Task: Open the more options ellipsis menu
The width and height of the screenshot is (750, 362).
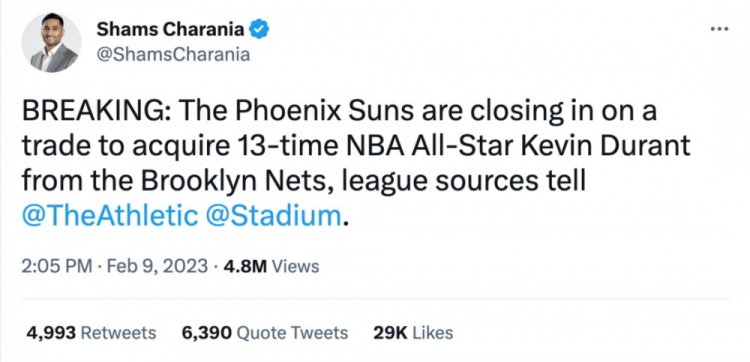Action: [x=719, y=30]
